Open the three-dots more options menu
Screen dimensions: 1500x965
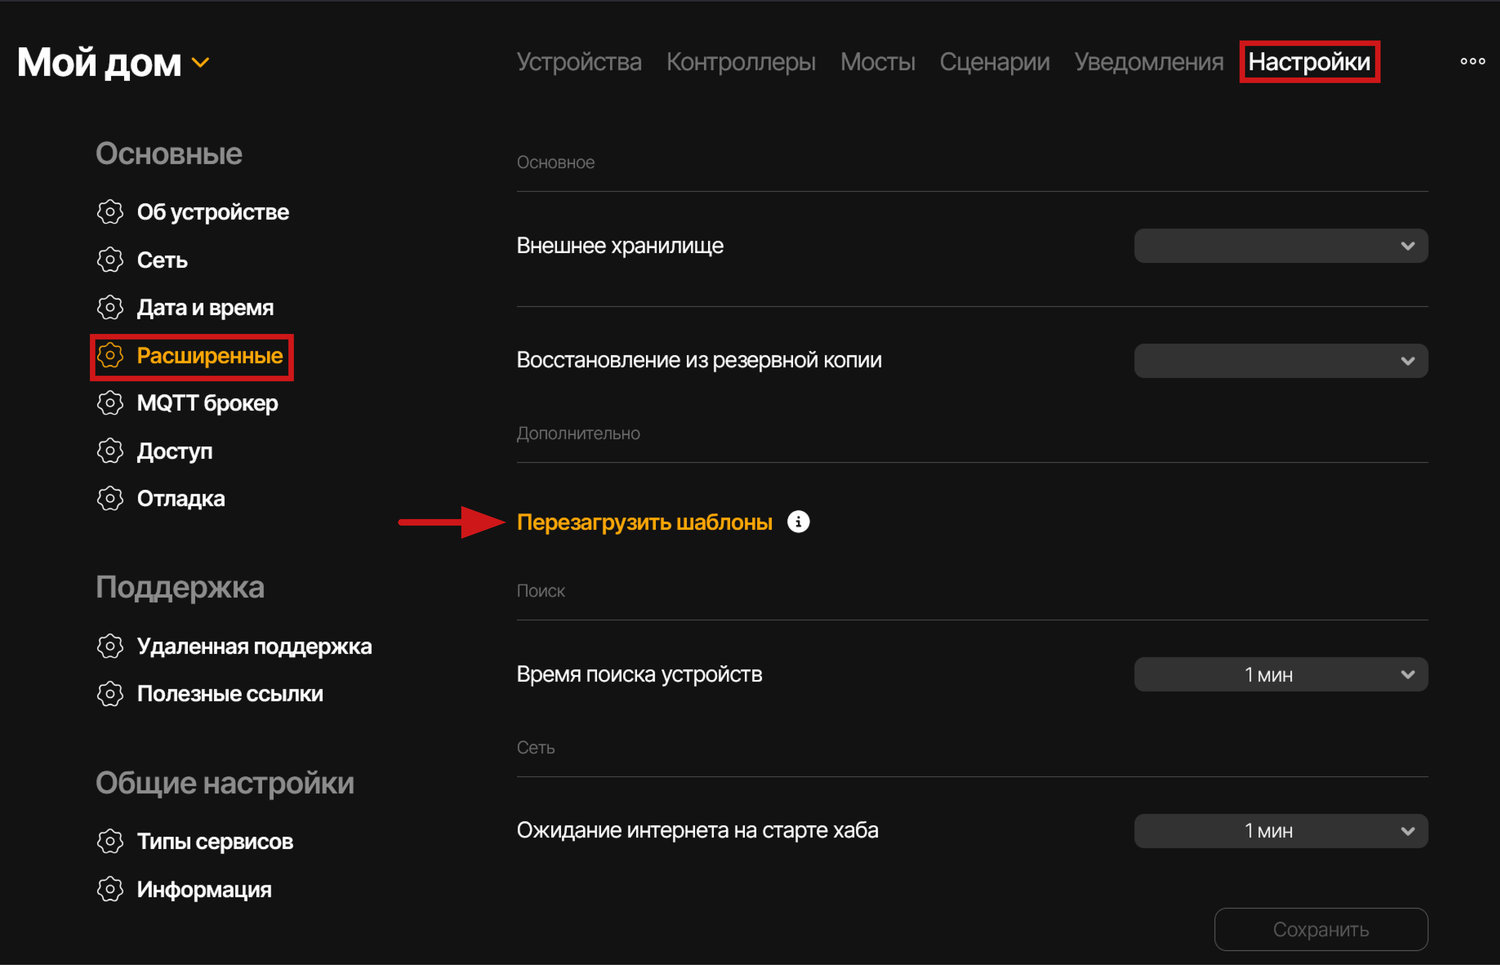pyautogui.click(x=1472, y=62)
